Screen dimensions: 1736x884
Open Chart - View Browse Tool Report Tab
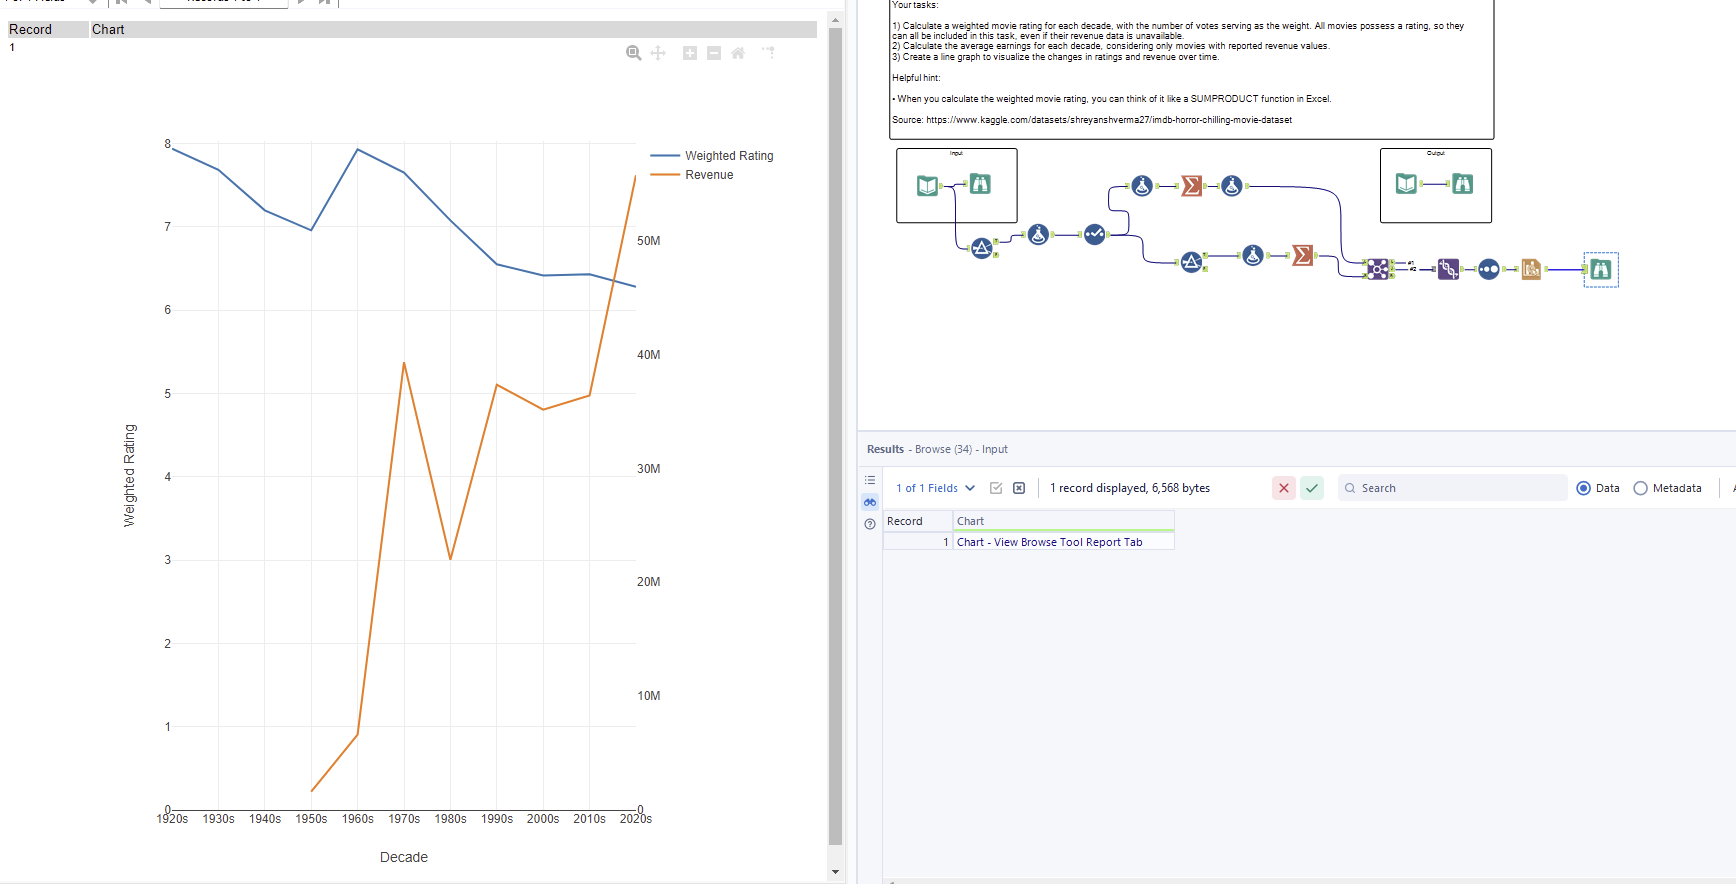tap(1049, 542)
